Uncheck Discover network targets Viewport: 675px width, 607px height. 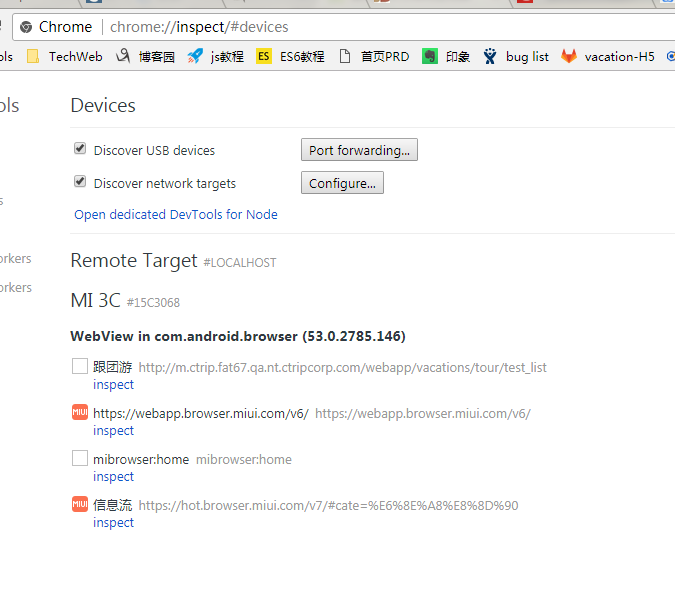coord(80,181)
